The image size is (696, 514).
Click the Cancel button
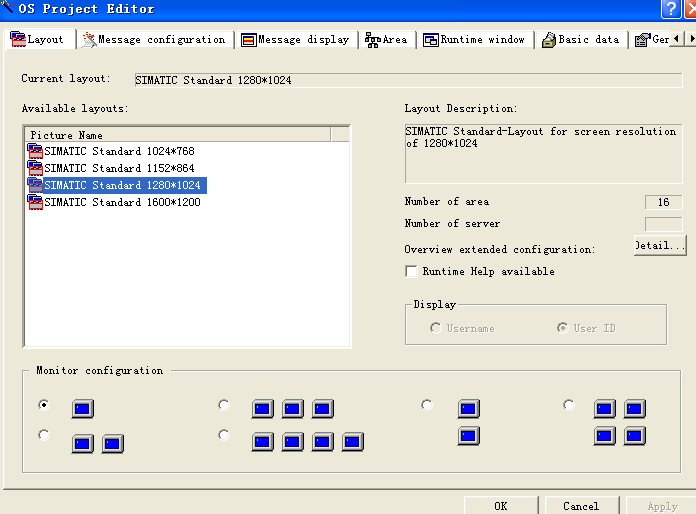(581, 506)
